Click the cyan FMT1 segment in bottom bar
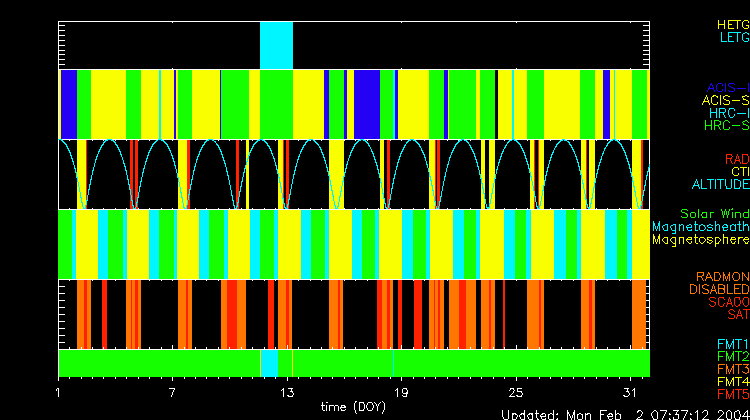 coord(269,362)
